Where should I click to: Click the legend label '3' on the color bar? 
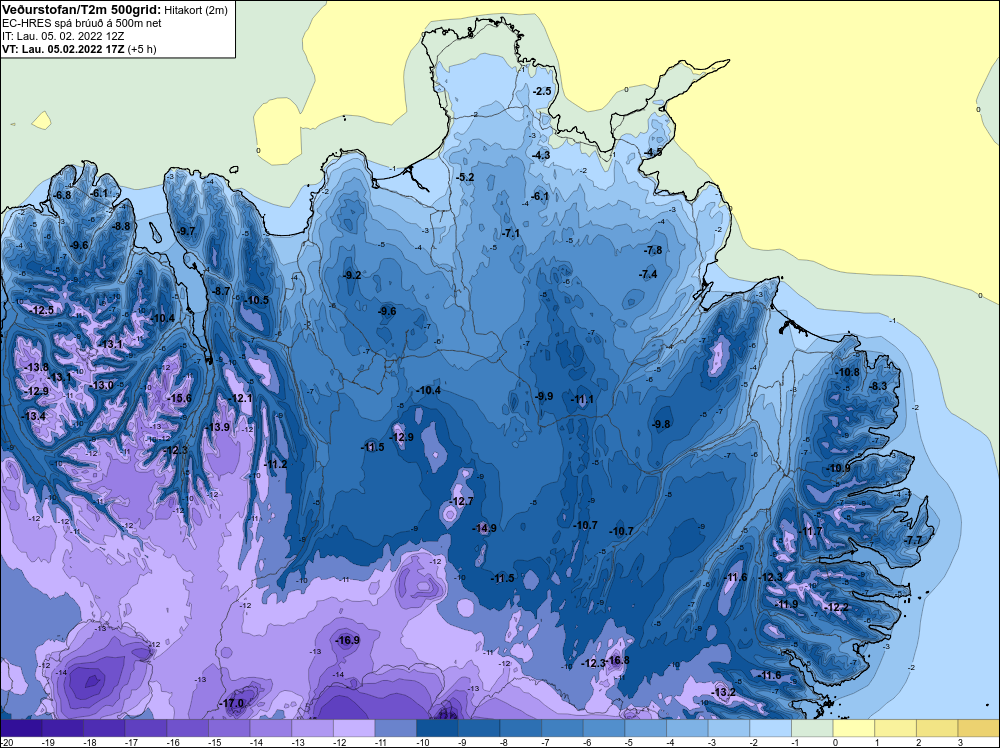pos(960,742)
